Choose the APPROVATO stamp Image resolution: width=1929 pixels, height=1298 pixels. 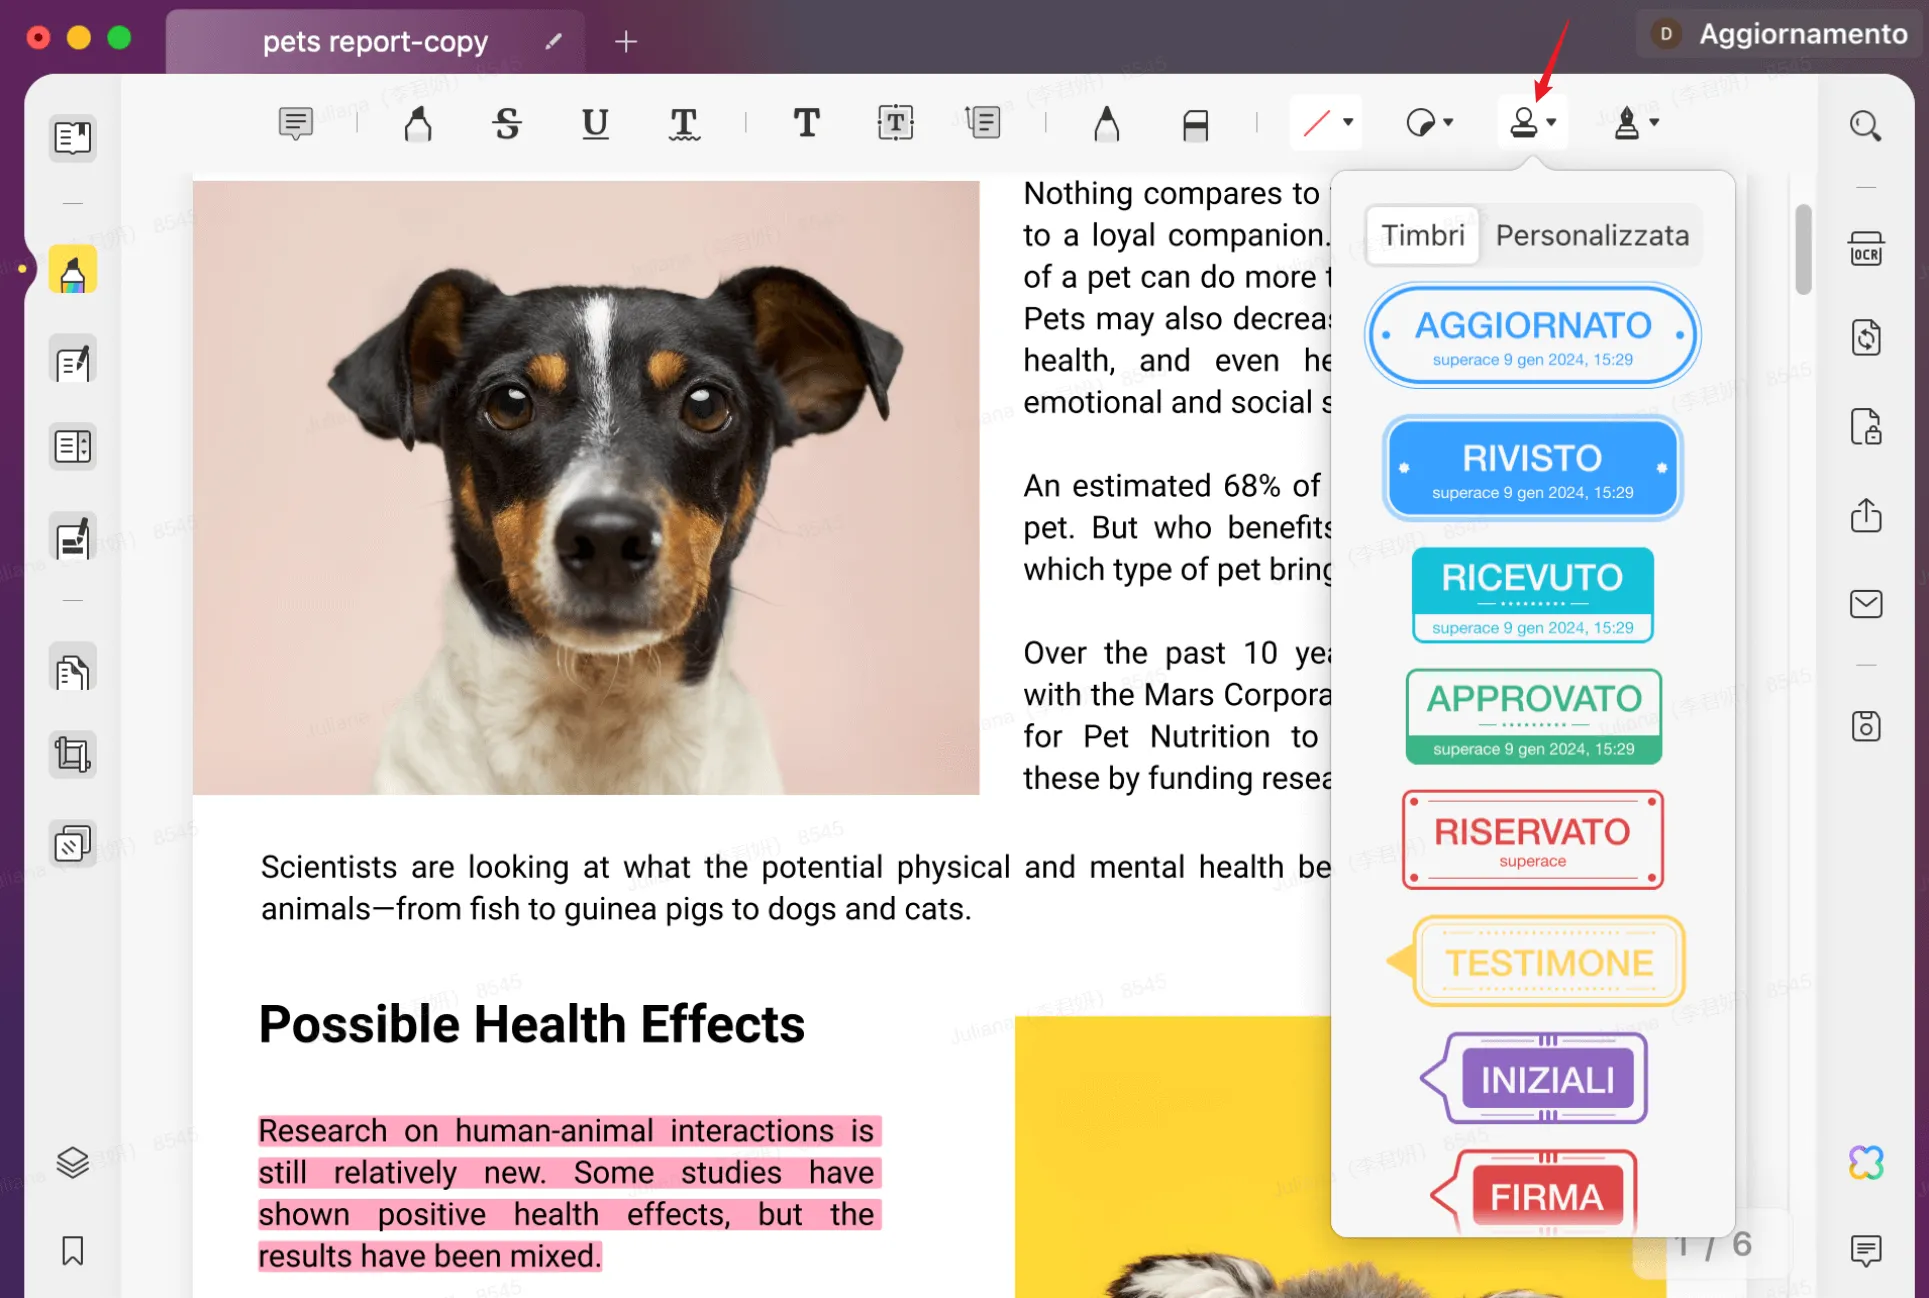tap(1533, 717)
